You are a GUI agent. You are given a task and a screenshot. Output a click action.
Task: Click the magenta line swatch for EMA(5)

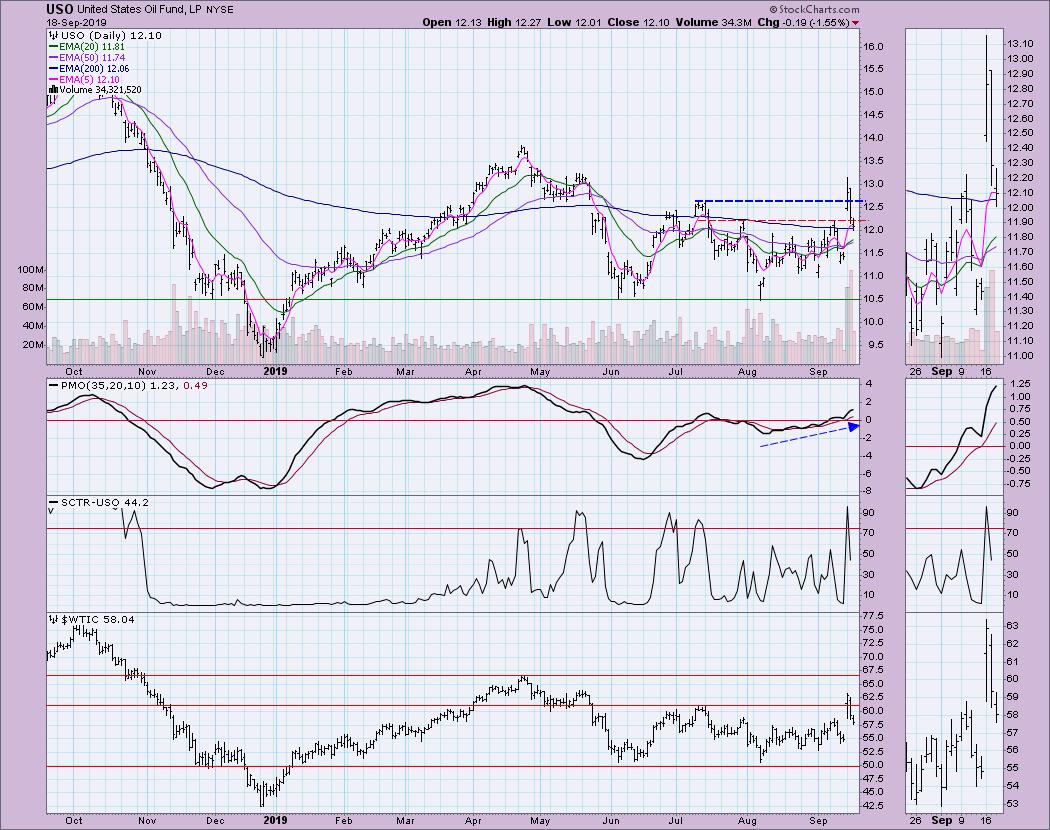coord(53,79)
